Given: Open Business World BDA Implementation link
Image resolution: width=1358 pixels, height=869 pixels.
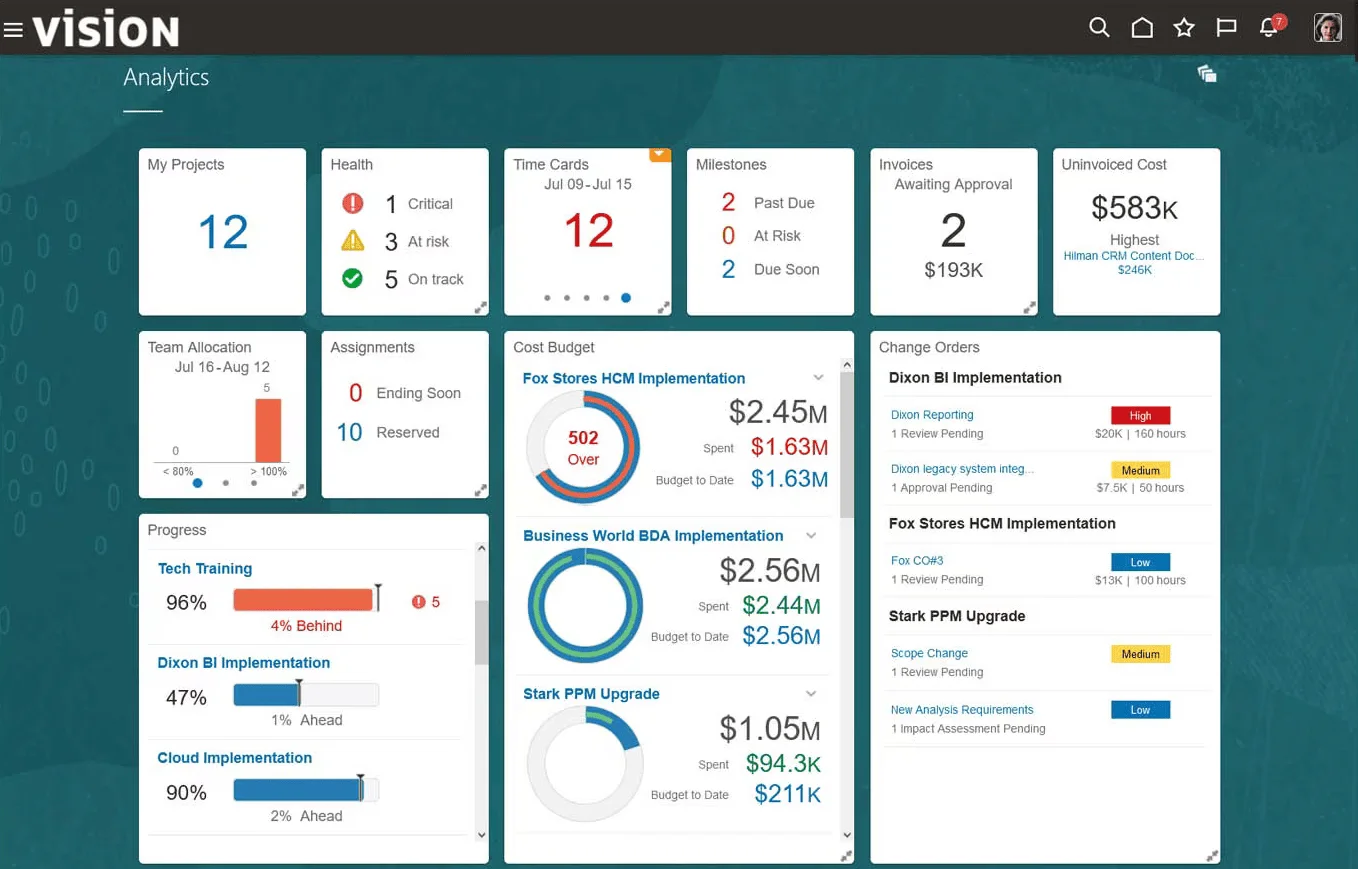Looking at the screenshot, I should 653,536.
